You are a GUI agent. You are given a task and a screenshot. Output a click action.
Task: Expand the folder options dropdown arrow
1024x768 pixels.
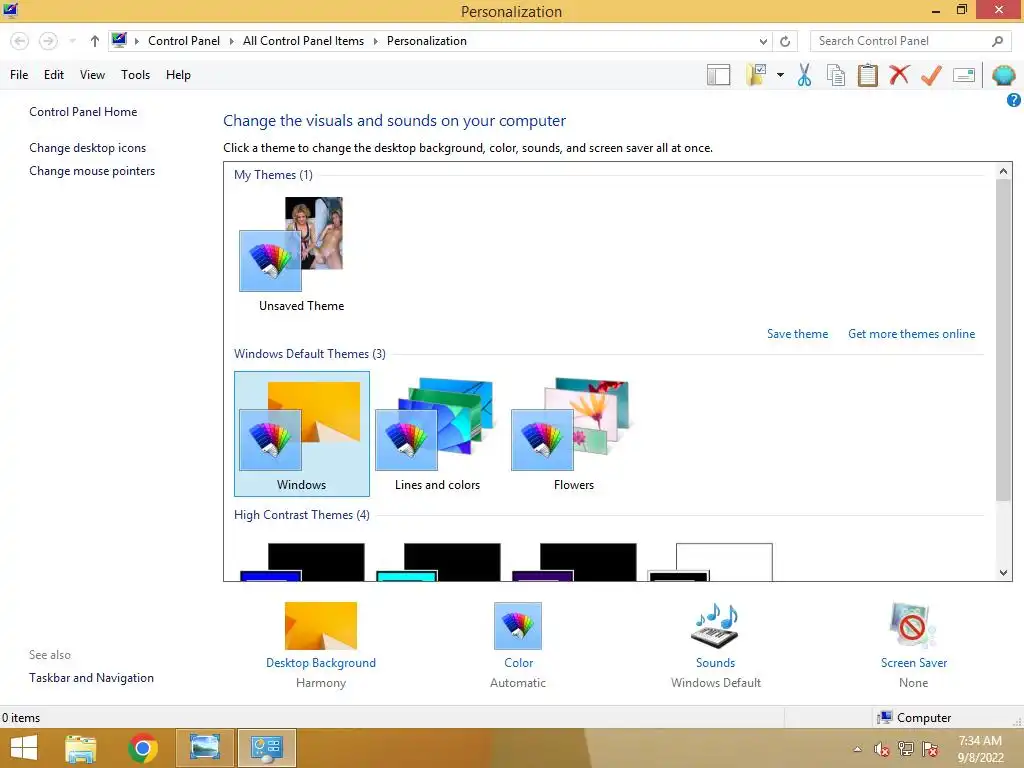[x=780, y=75]
